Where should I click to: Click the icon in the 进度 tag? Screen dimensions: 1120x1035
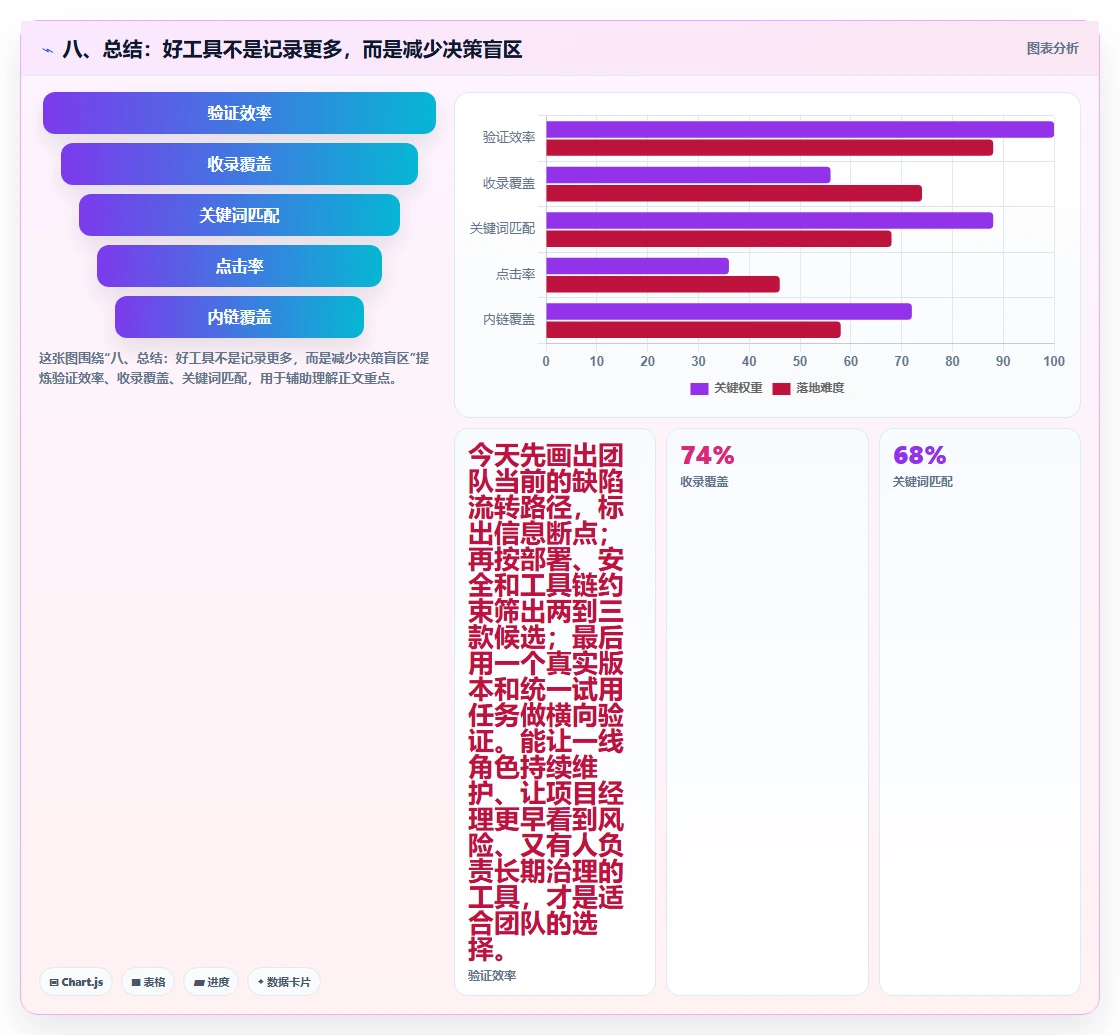[x=199, y=983]
